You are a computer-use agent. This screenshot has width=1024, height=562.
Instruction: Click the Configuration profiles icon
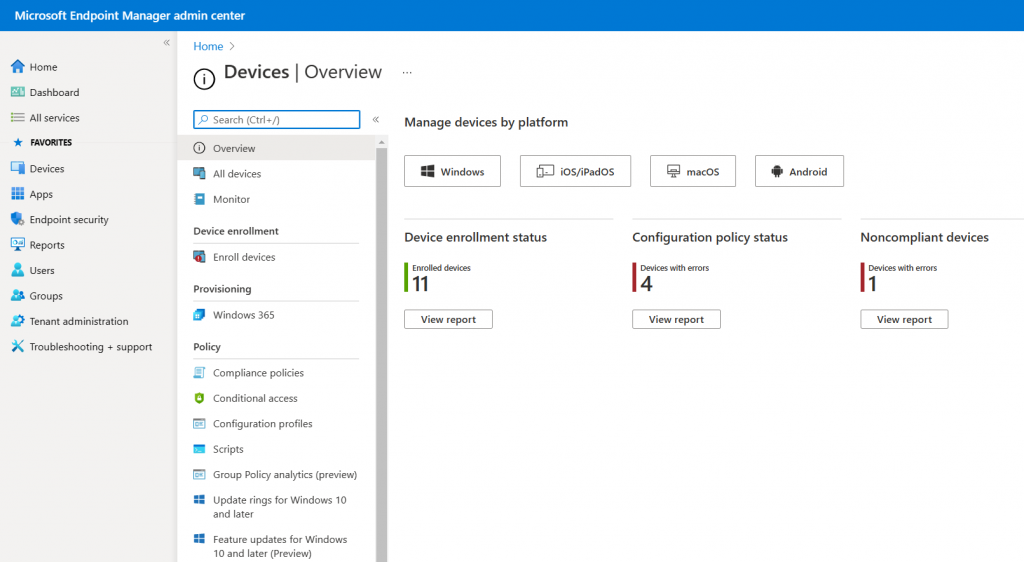pyautogui.click(x=199, y=424)
